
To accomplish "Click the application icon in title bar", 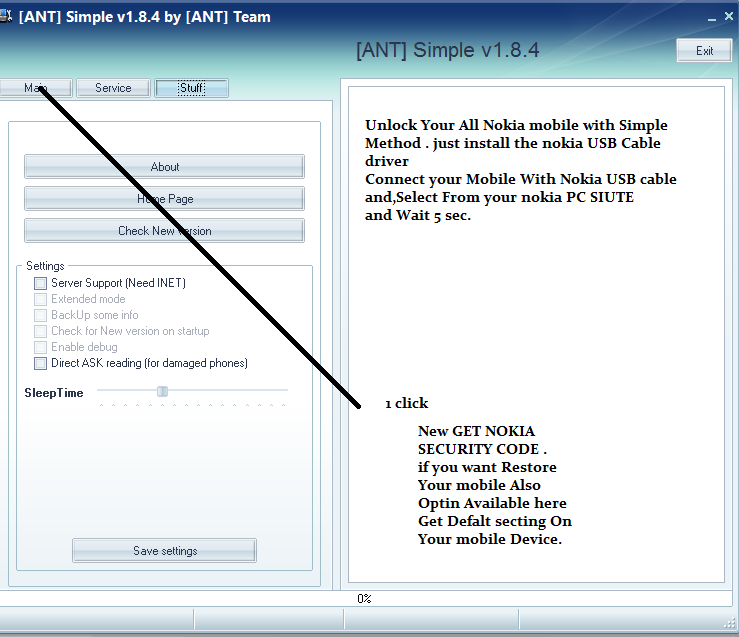I will click(6, 17).
